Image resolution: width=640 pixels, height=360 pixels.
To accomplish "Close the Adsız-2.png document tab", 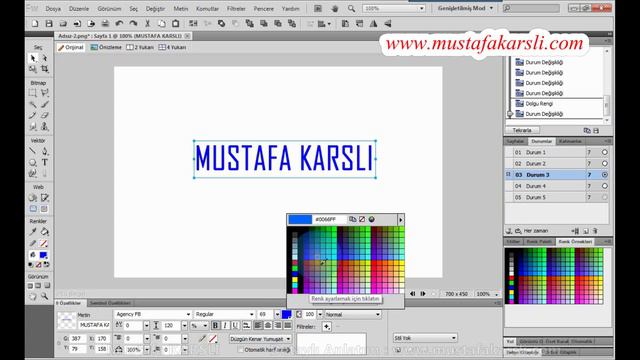I will point(187,36).
